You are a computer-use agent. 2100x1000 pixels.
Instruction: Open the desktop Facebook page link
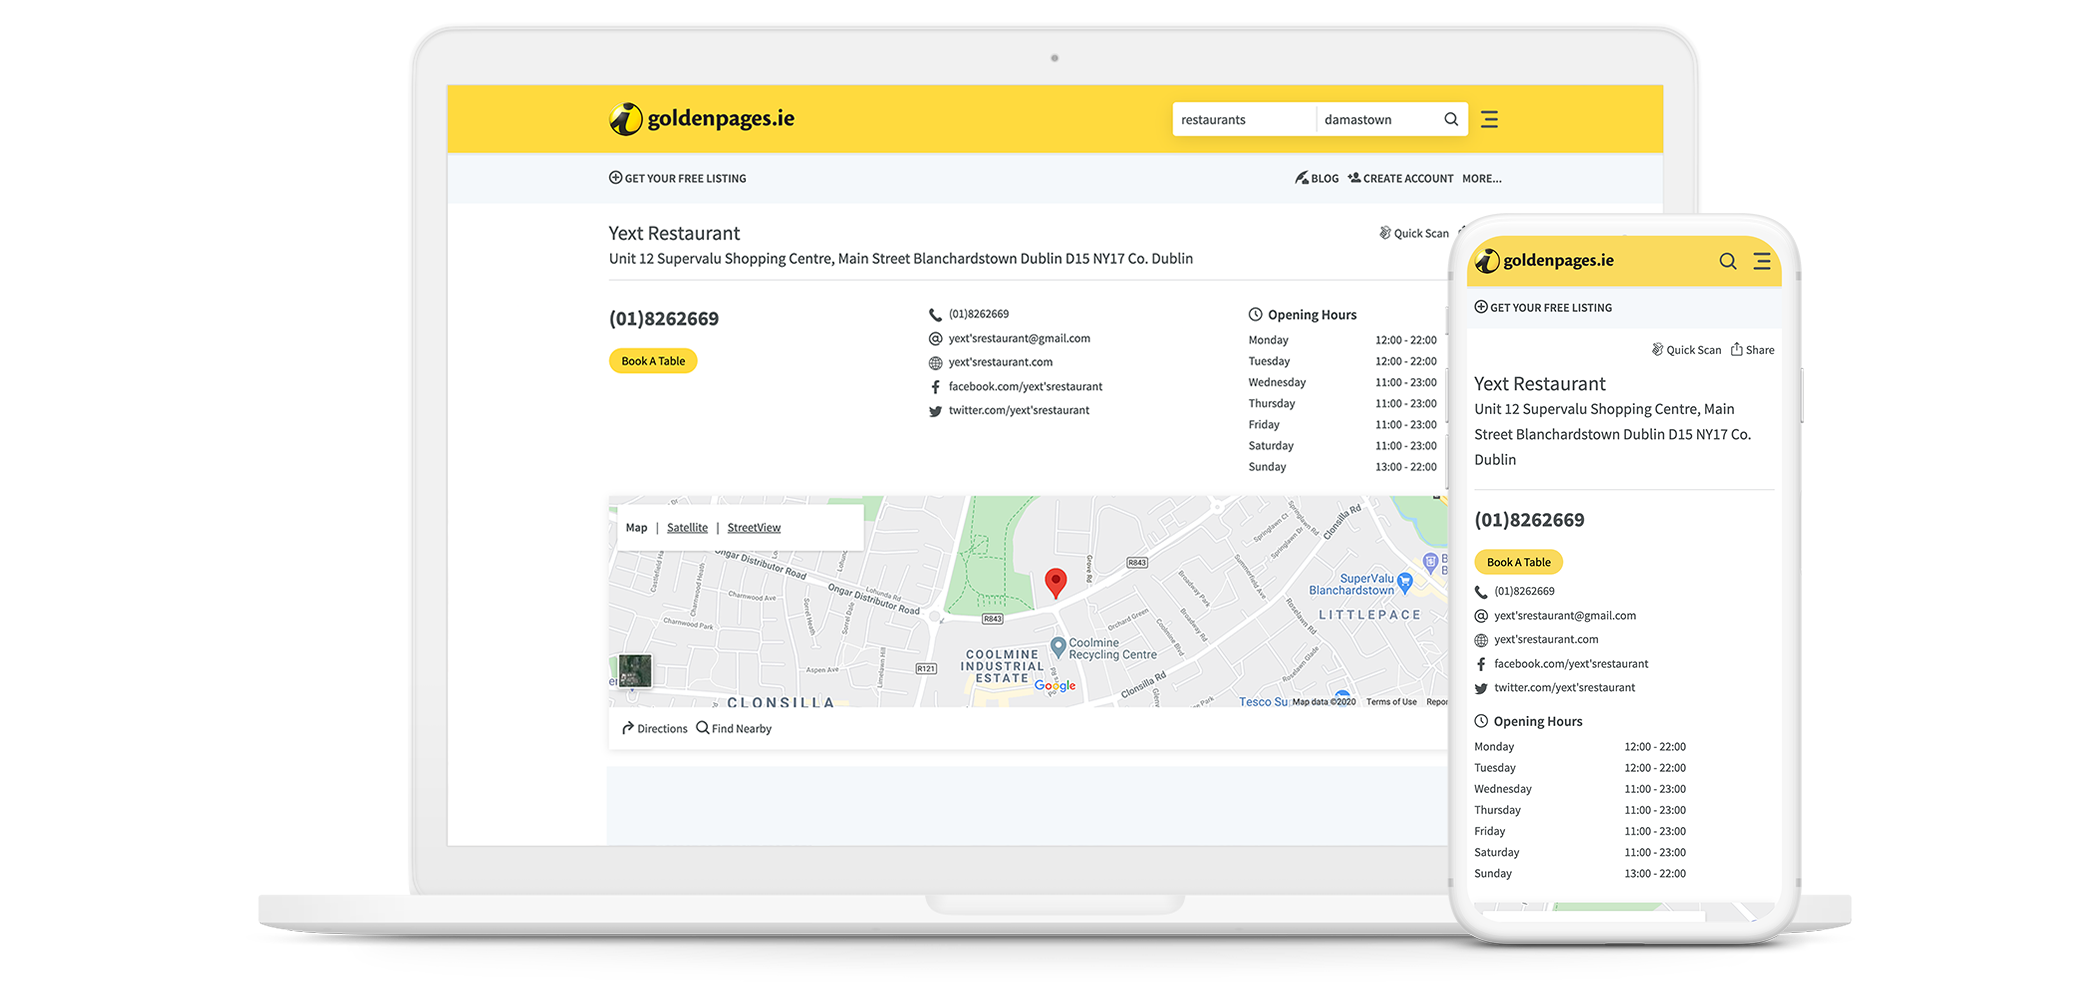click(1024, 387)
